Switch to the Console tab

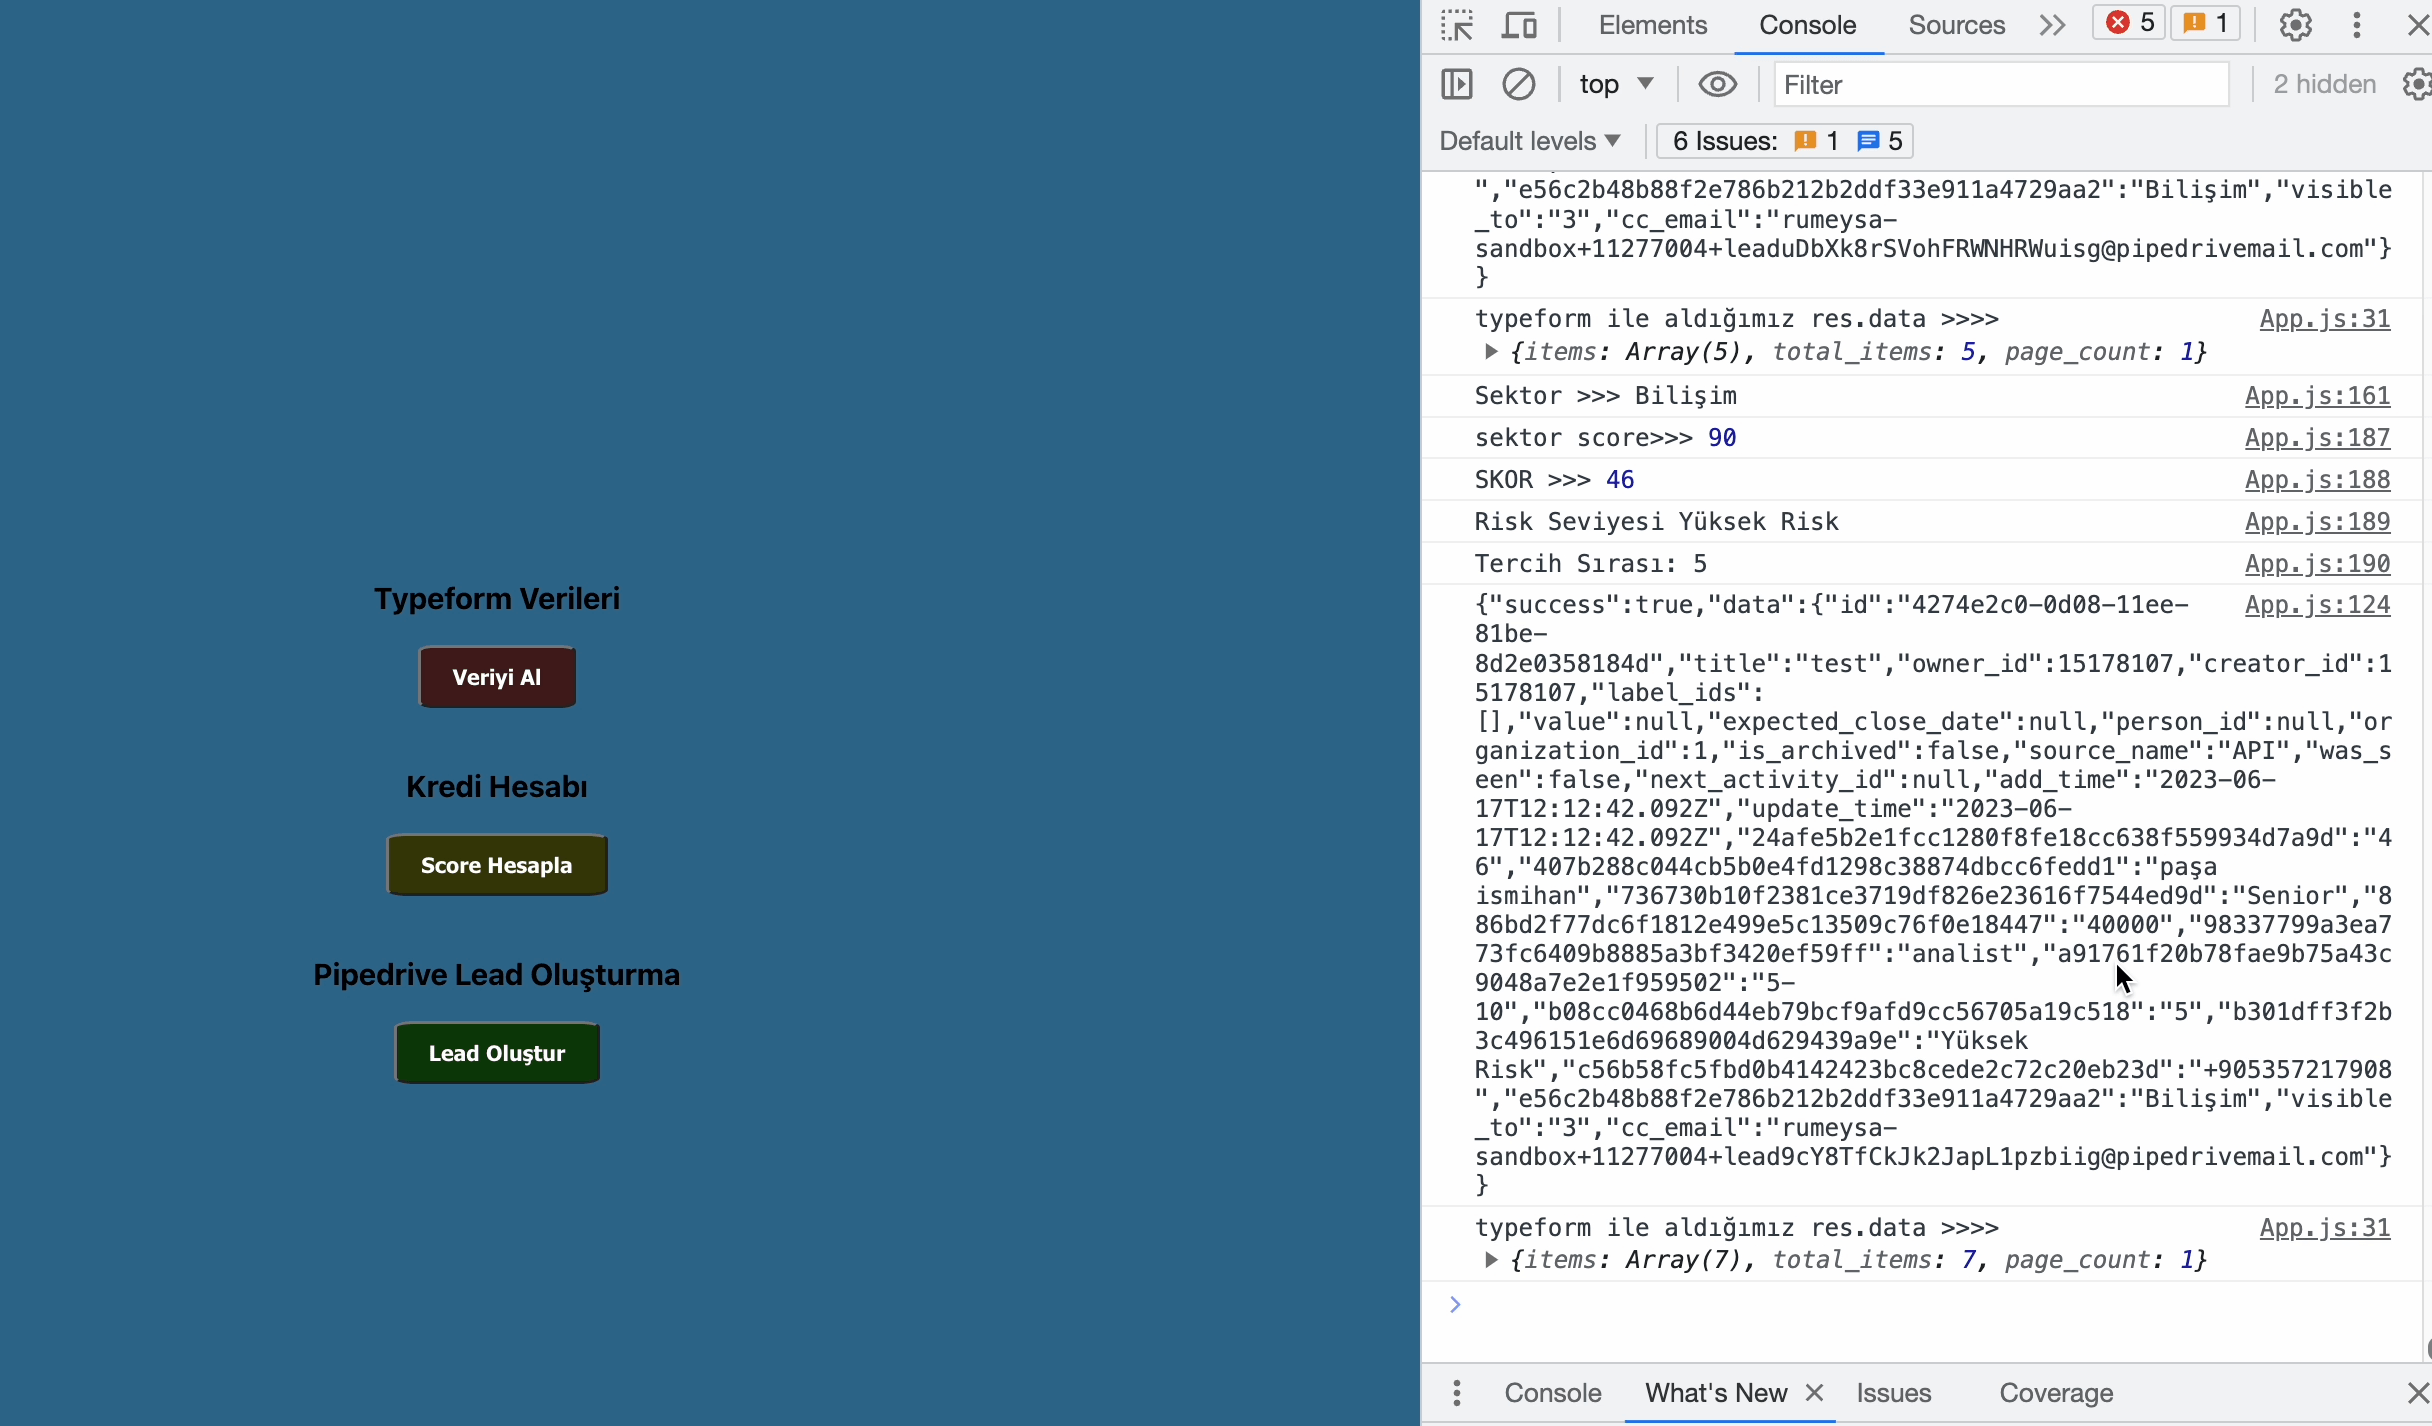pos(1807,25)
